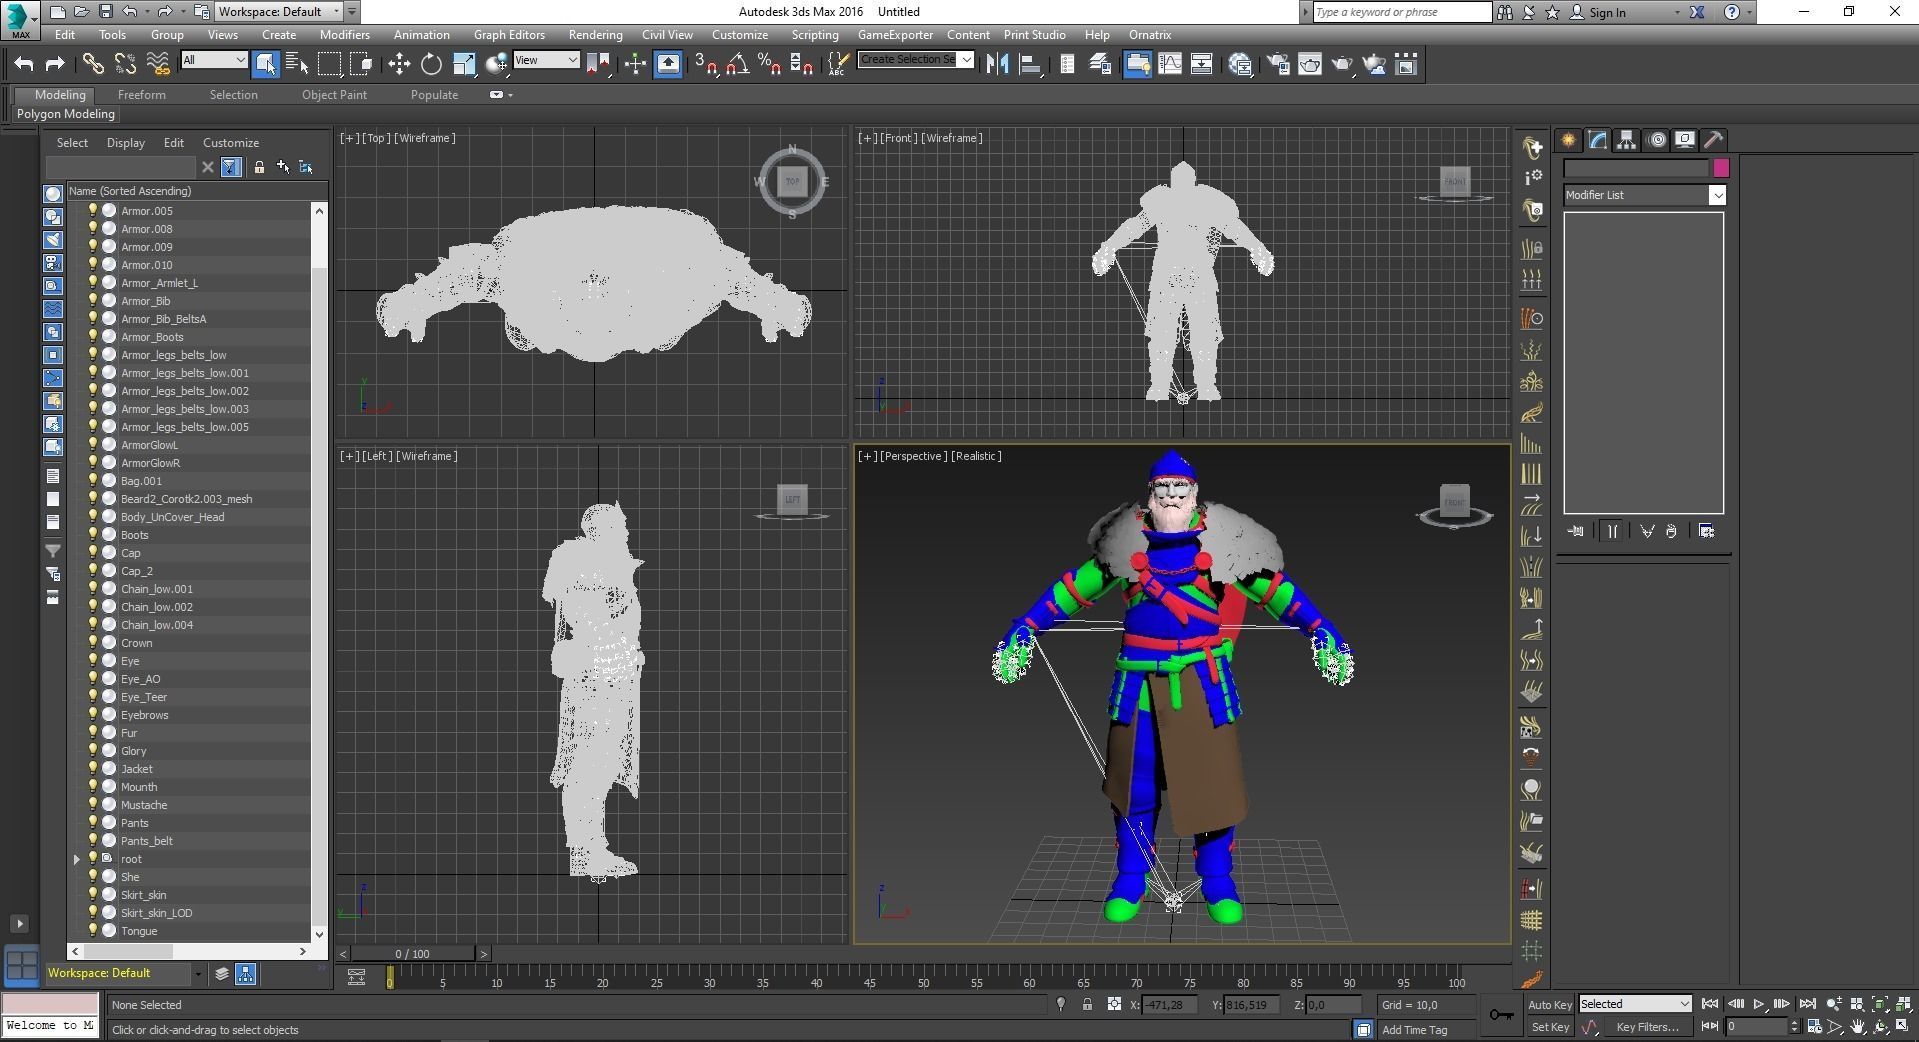Open the Rendering menu
The image size is (1919, 1042).
point(595,34)
